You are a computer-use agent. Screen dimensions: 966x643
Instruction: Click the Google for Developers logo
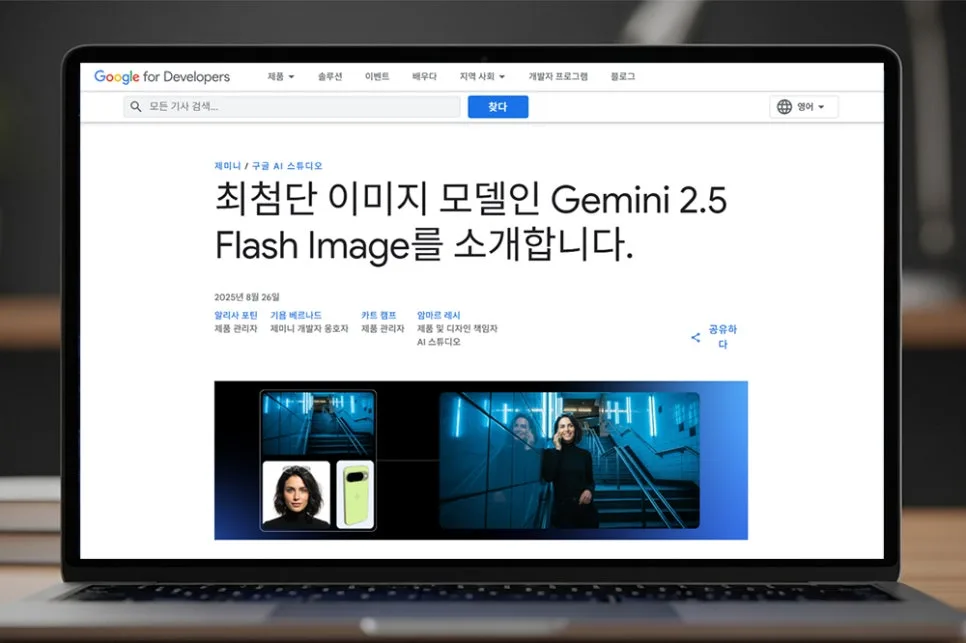pyautogui.click(x=162, y=77)
